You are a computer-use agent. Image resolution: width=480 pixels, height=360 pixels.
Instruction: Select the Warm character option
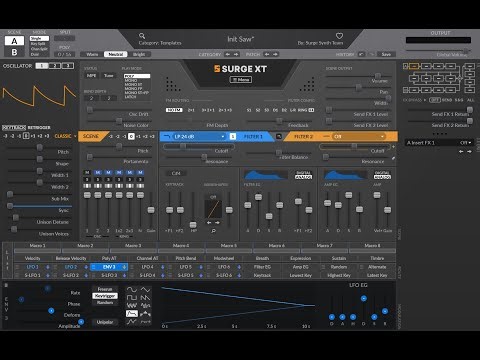coord(92,54)
